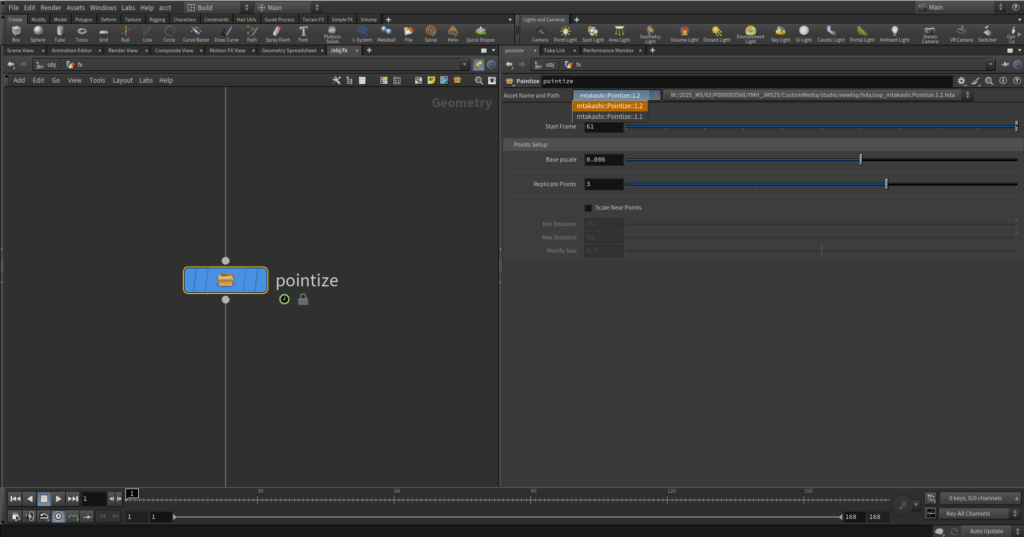The image size is (1024, 537).
Task: Click the Torus shelf tool
Action: pos(81,33)
